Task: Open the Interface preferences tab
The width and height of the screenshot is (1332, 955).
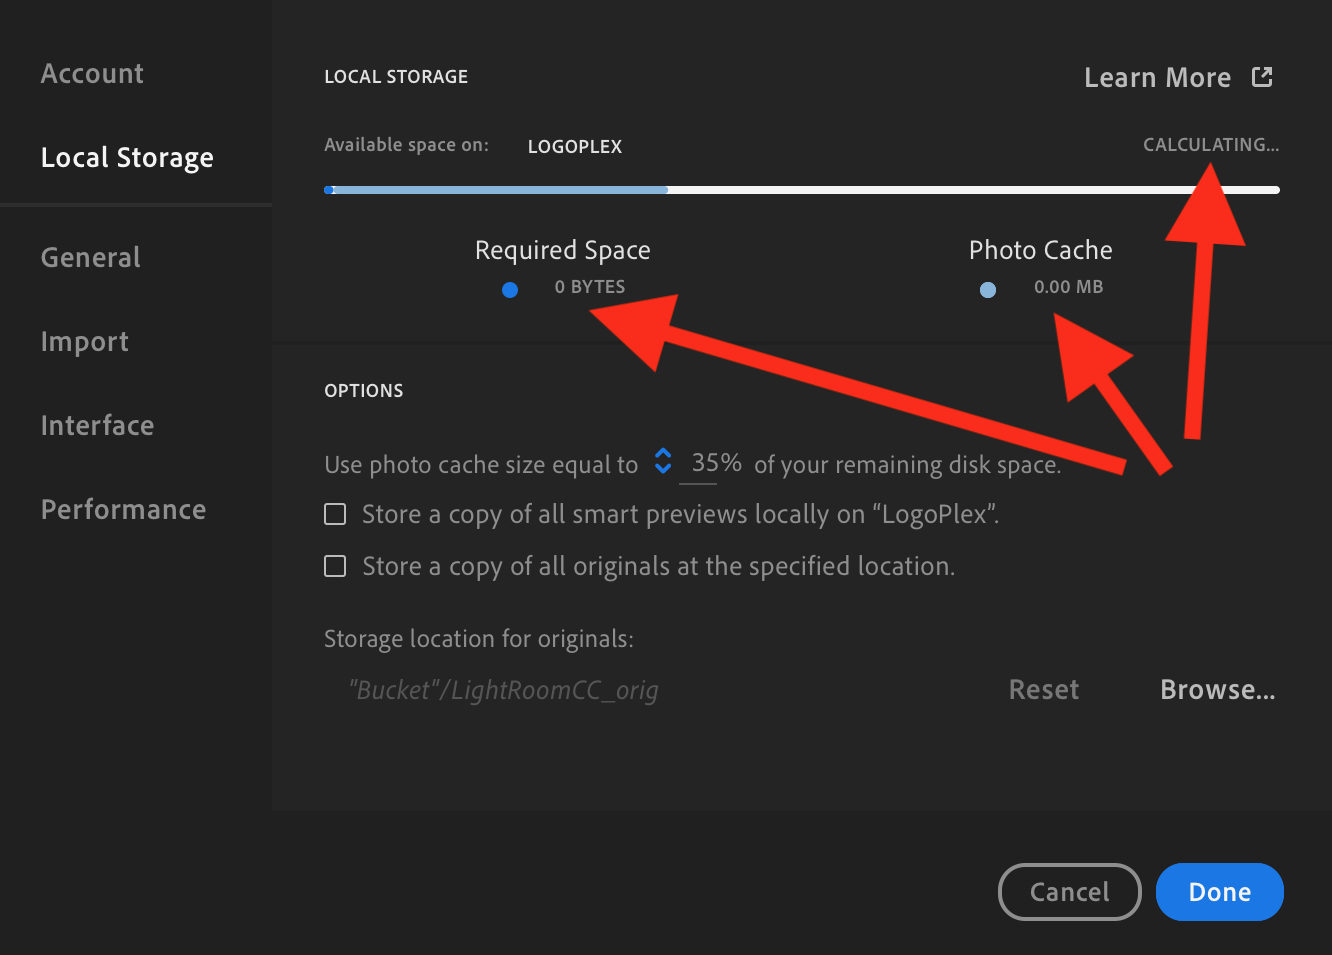Action: (x=98, y=426)
